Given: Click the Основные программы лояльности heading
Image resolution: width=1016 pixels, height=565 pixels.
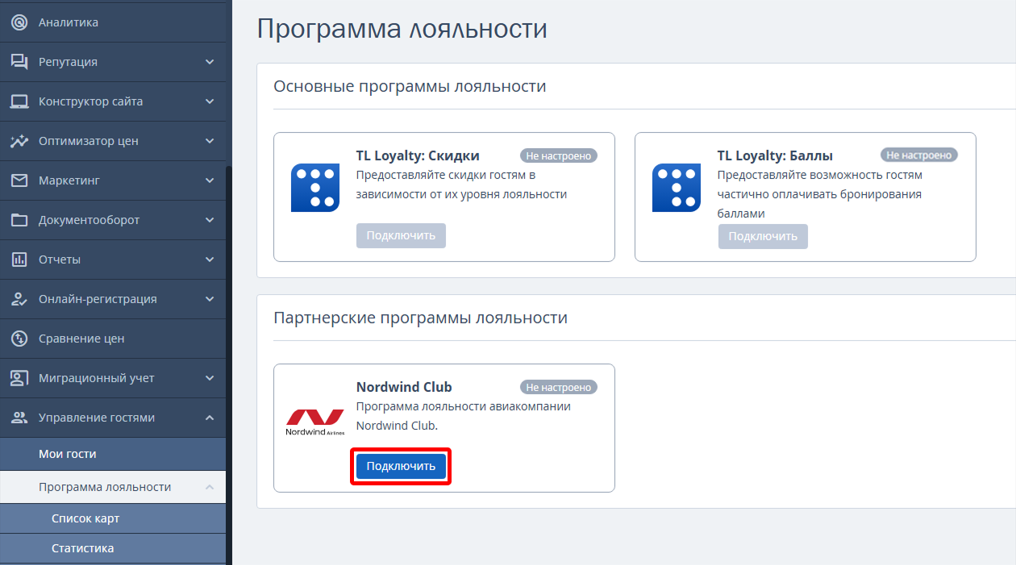Looking at the screenshot, I should (410, 86).
